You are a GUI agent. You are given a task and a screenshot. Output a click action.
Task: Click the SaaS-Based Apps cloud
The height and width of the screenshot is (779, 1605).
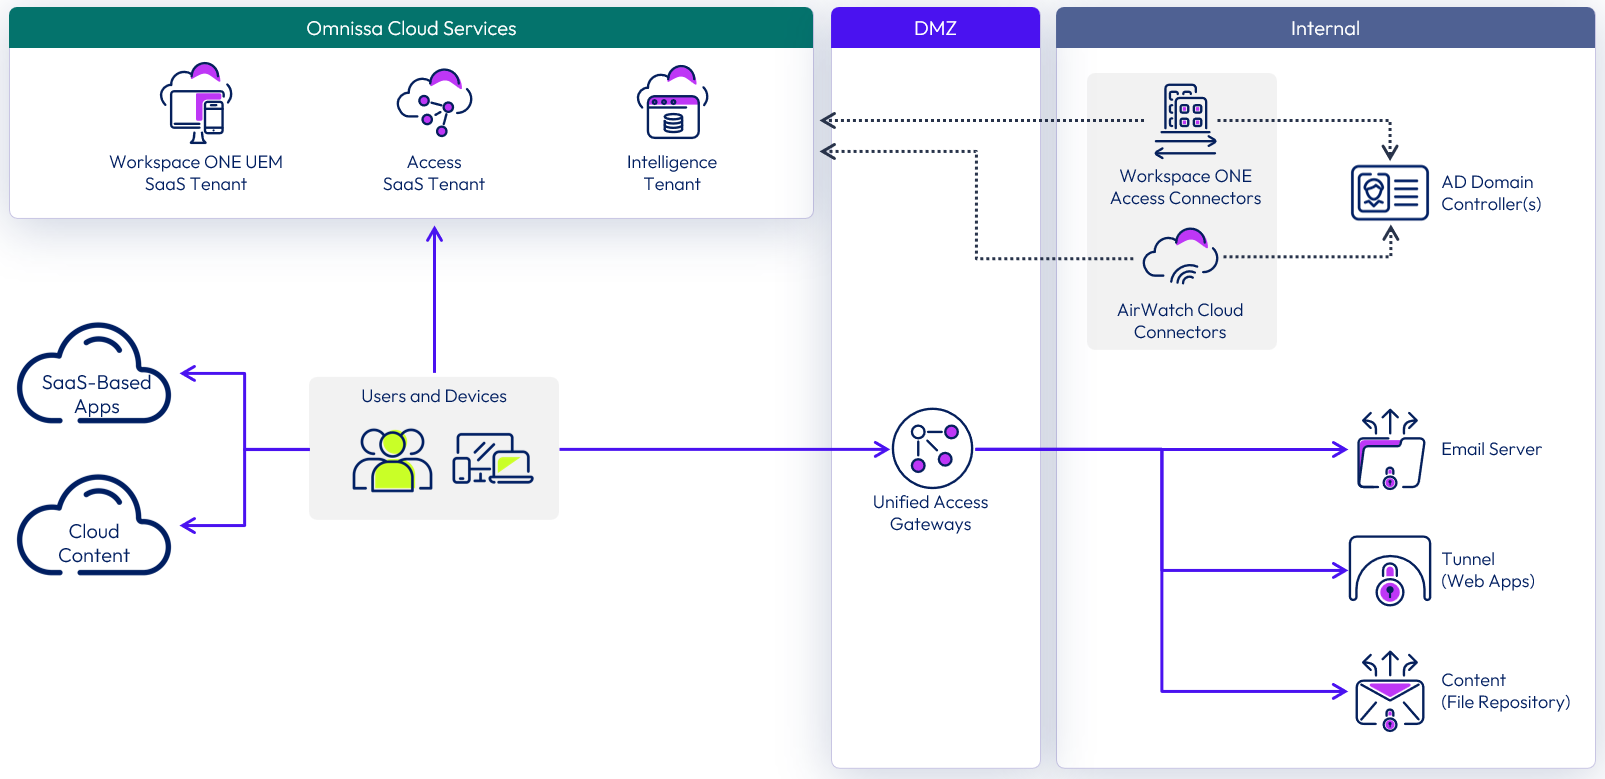point(95,376)
